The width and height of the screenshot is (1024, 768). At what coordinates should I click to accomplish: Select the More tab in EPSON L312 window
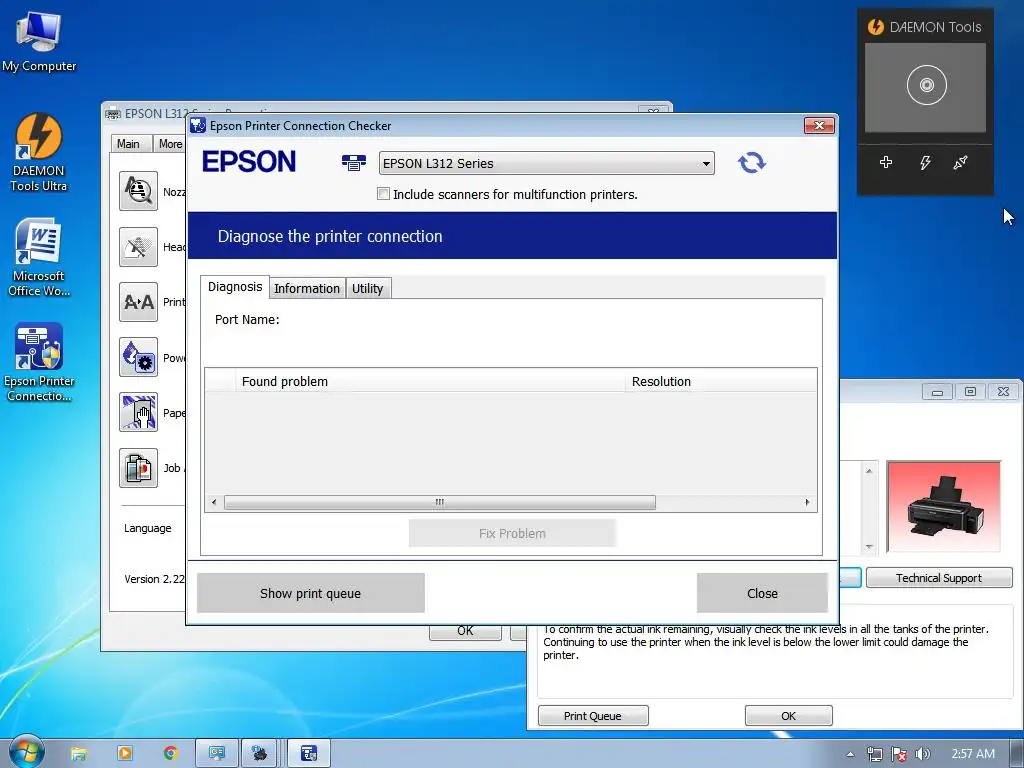coord(170,144)
